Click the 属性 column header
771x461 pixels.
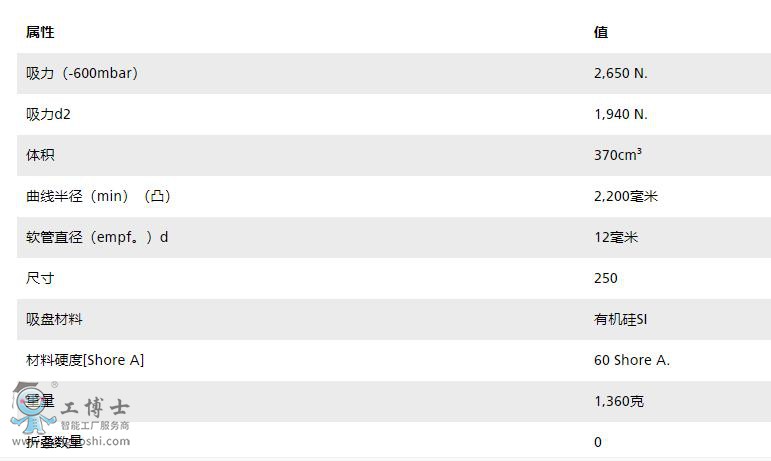[x=40, y=32]
